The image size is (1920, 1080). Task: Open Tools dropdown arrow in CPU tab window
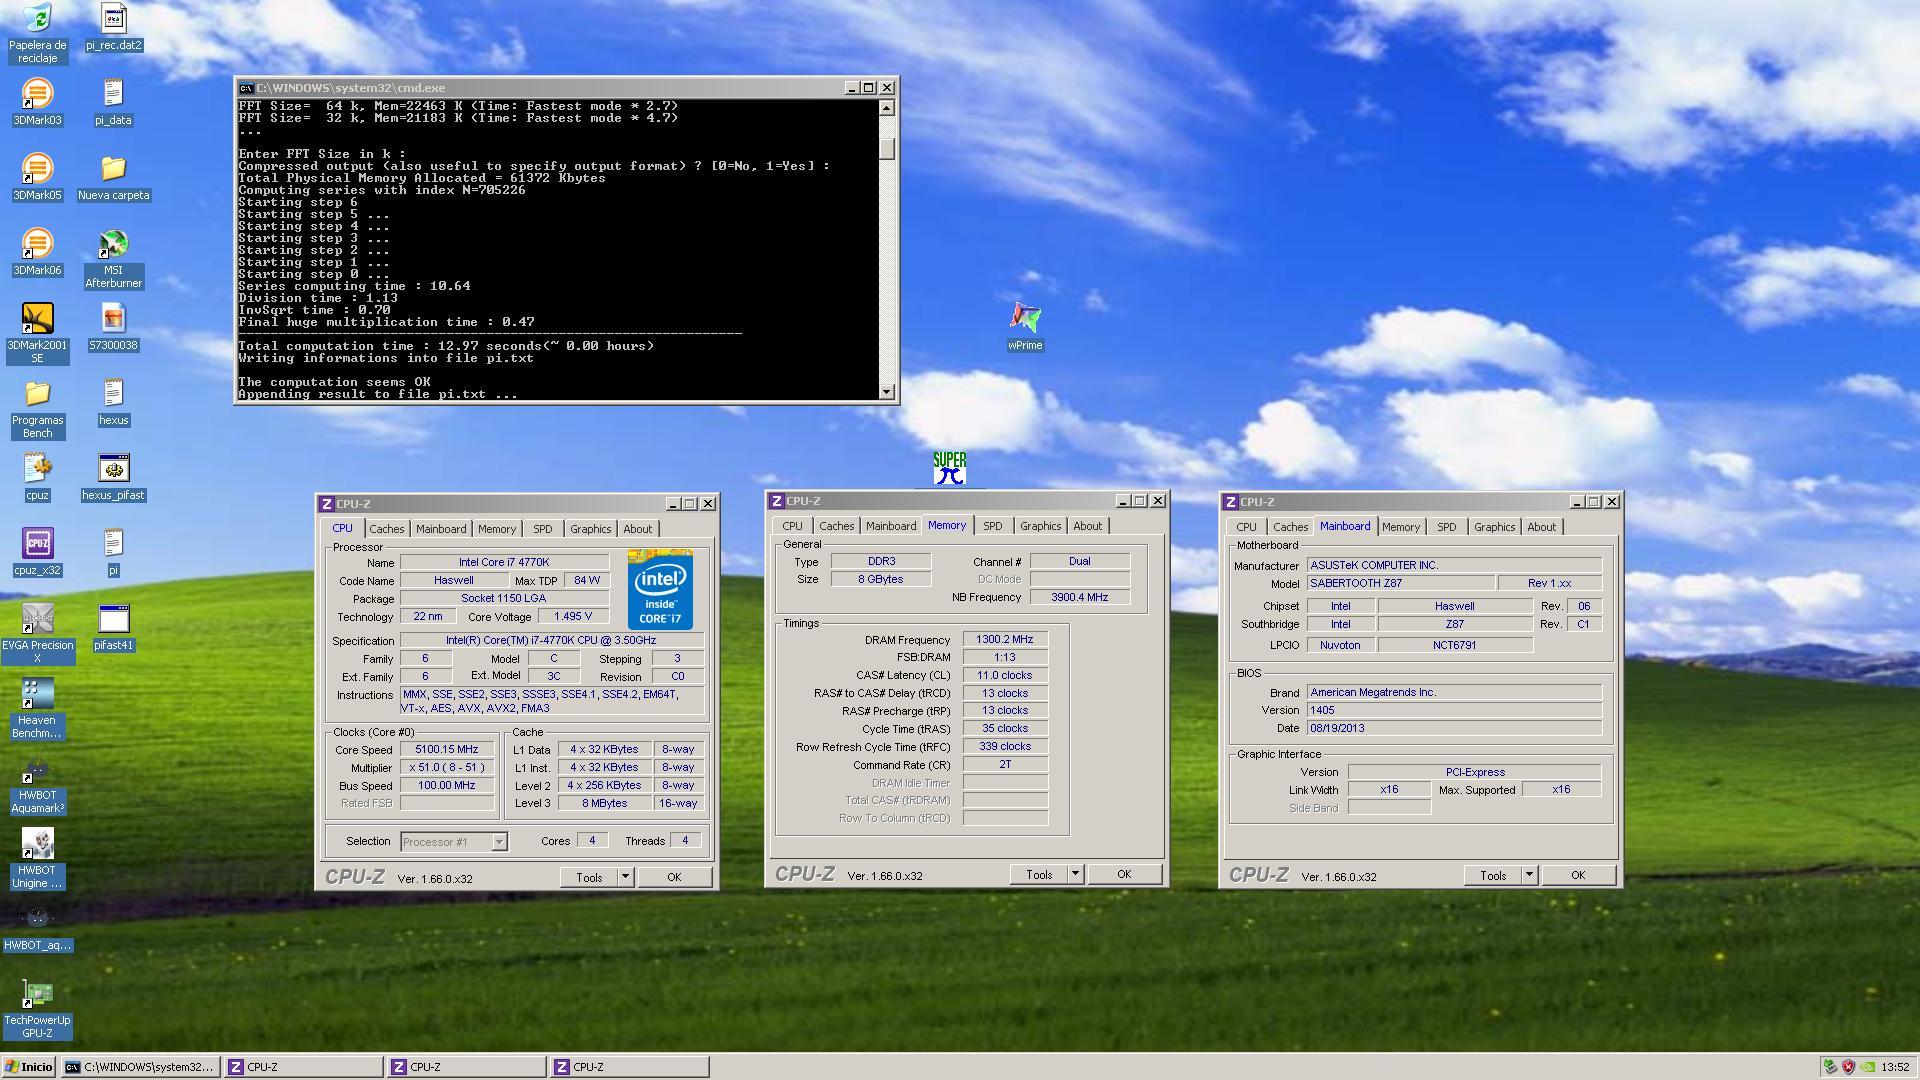(x=625, y=877)
